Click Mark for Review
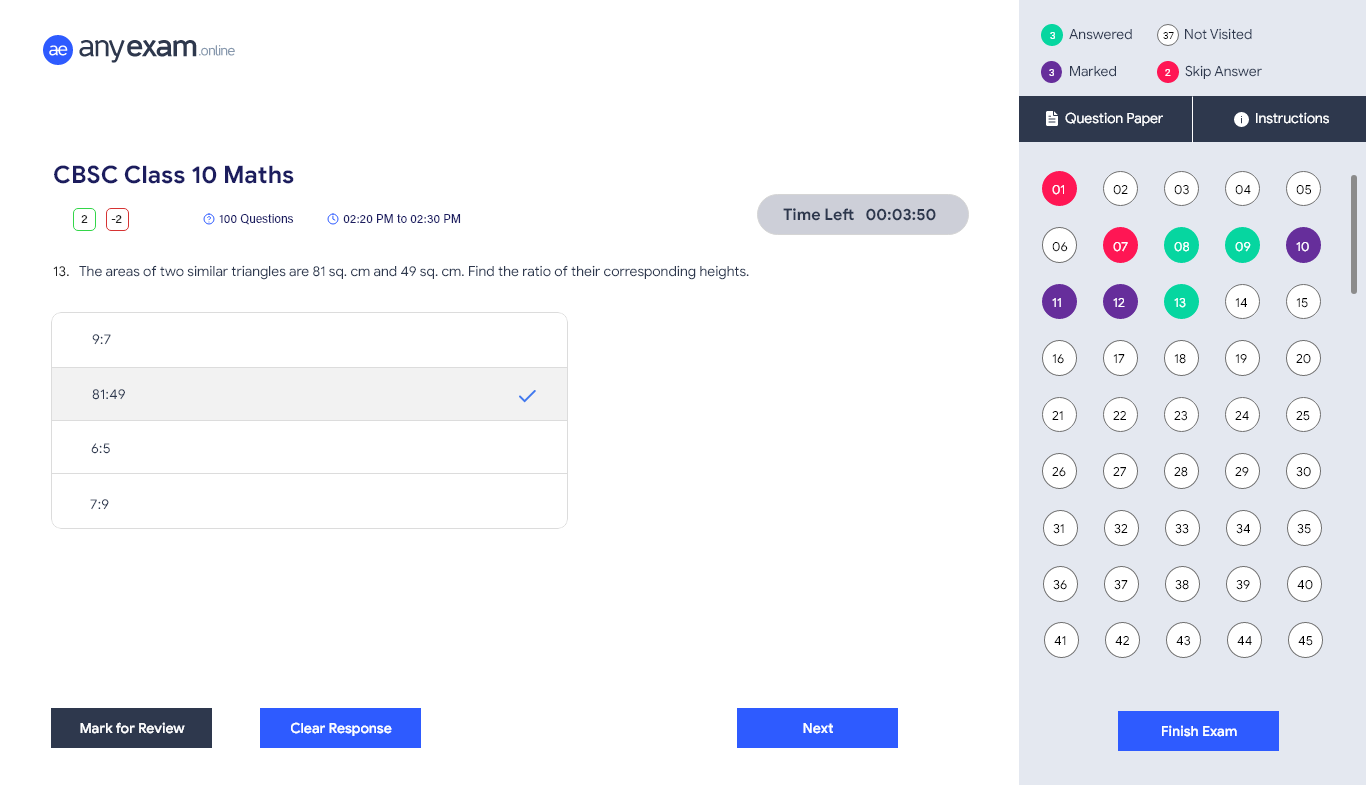Image resolution: width=1366 pixels, height=785 pixels. point(131,727)
